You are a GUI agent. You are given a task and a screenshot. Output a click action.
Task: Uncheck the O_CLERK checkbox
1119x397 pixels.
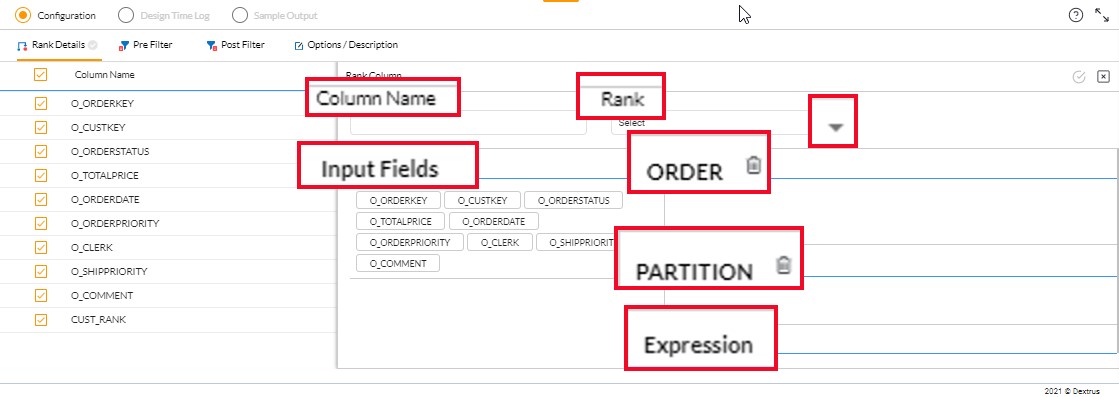(41, 248)
